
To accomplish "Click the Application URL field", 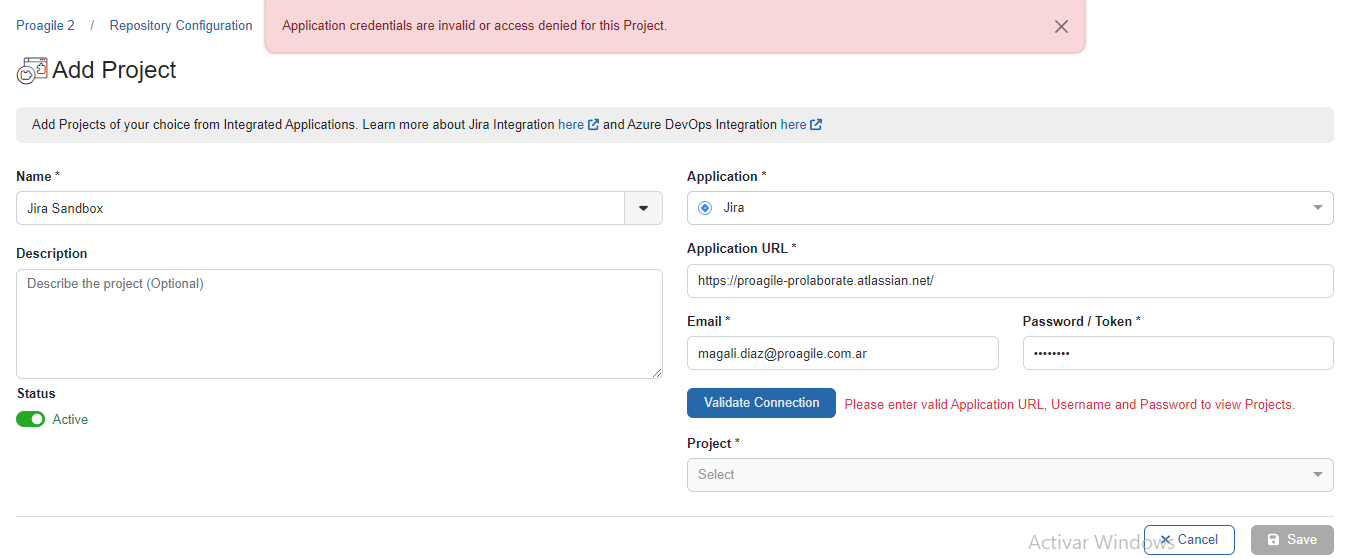I will [x=1010, y=281].
